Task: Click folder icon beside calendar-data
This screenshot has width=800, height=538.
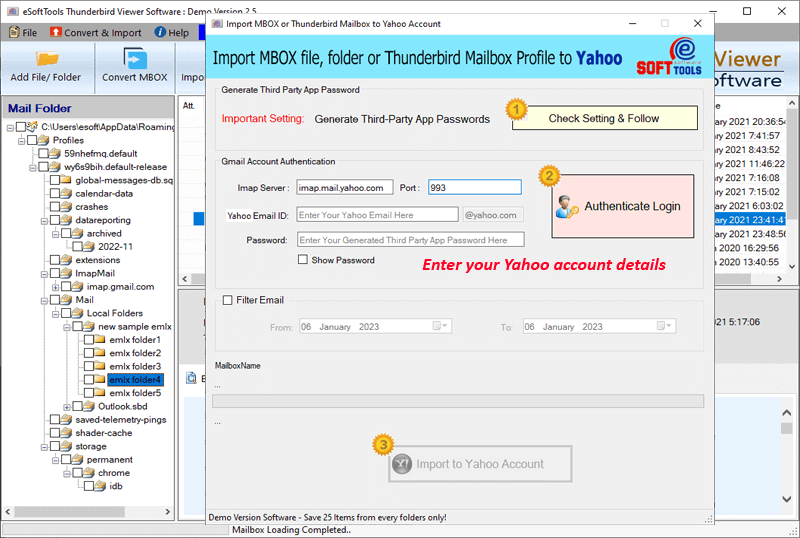Action: pos(66,193)
